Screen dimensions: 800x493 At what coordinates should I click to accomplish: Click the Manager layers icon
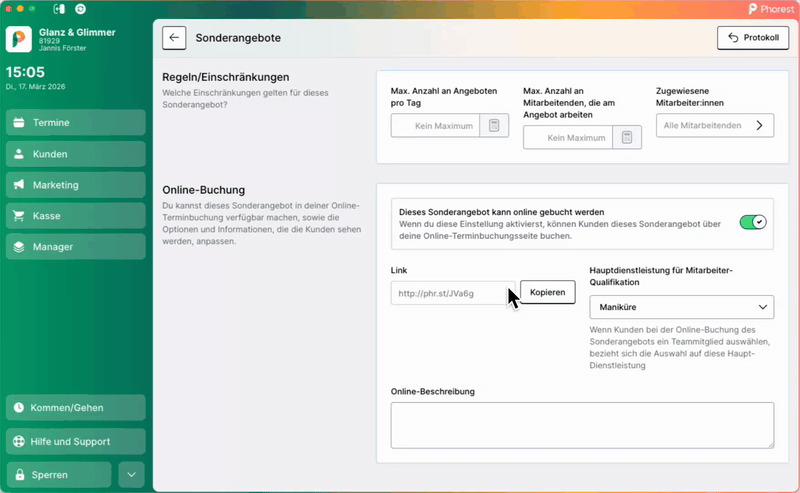(19, 247)
